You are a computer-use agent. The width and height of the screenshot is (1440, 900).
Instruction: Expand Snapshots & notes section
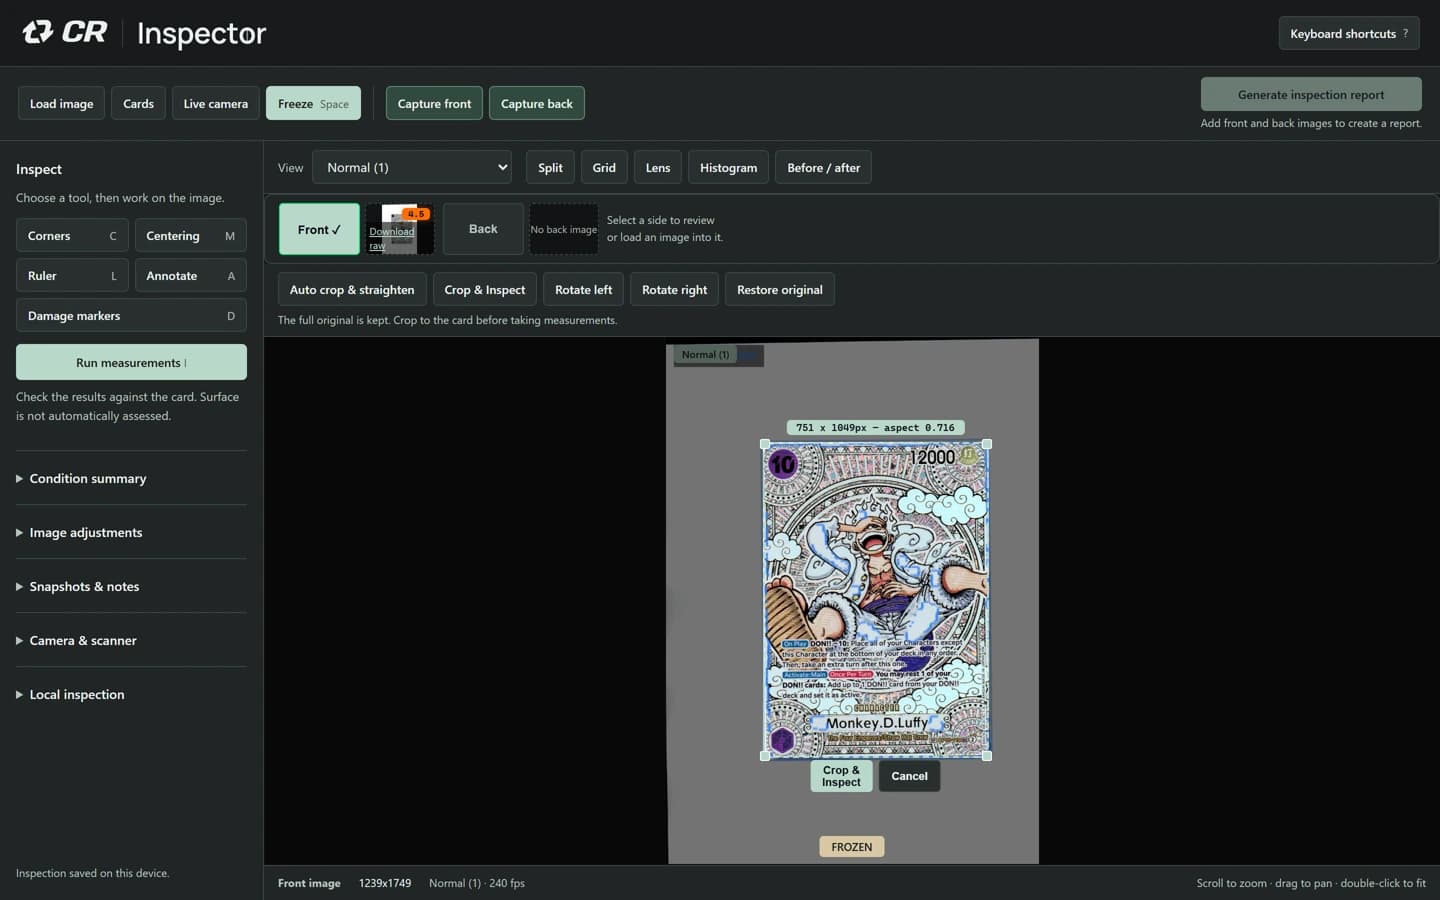point(131,586)
